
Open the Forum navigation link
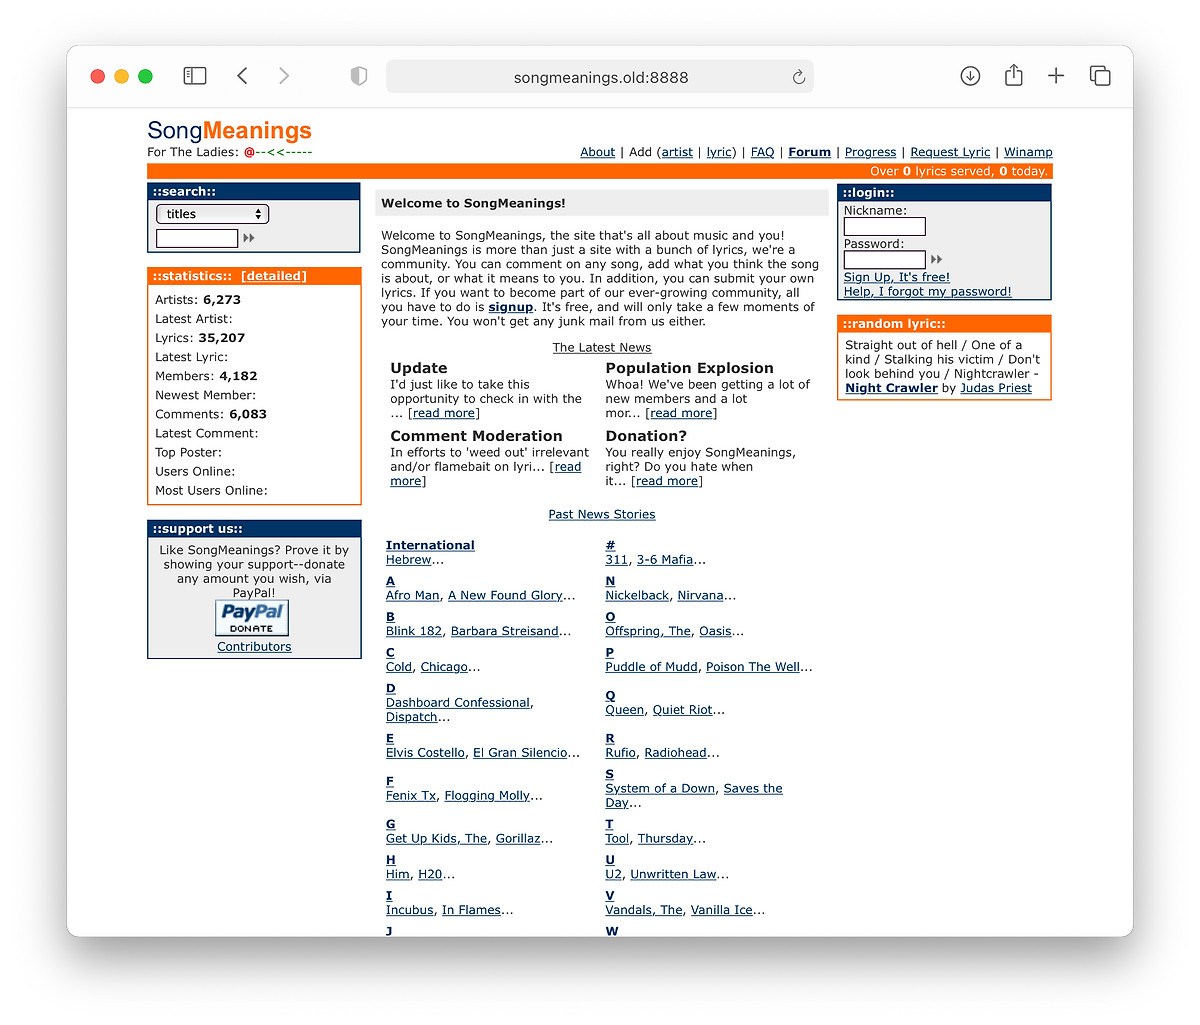click(809, 152)
